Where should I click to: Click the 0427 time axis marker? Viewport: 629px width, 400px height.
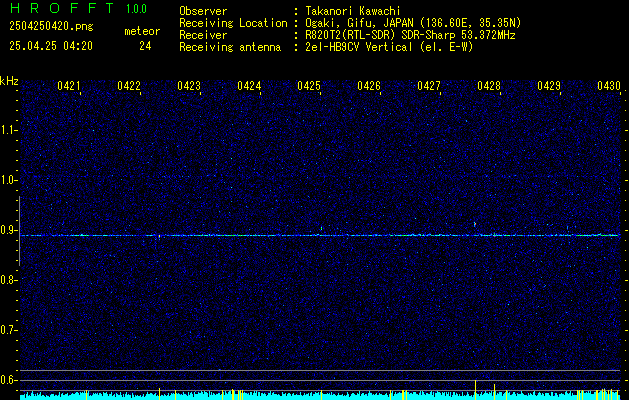[429, 86]
